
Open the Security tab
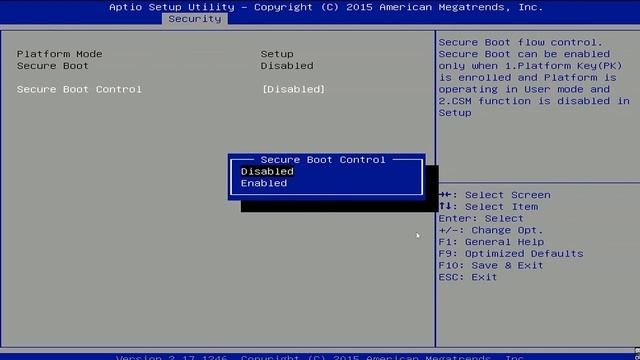point(195,19)
